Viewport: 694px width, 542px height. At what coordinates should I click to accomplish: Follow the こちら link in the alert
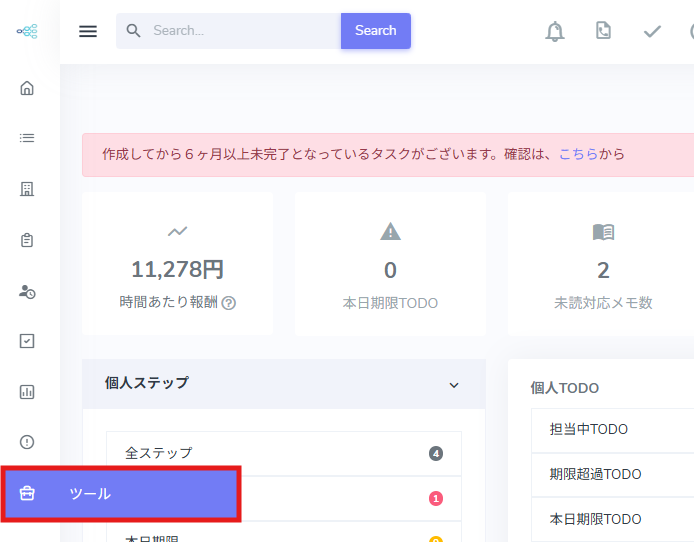578,154
